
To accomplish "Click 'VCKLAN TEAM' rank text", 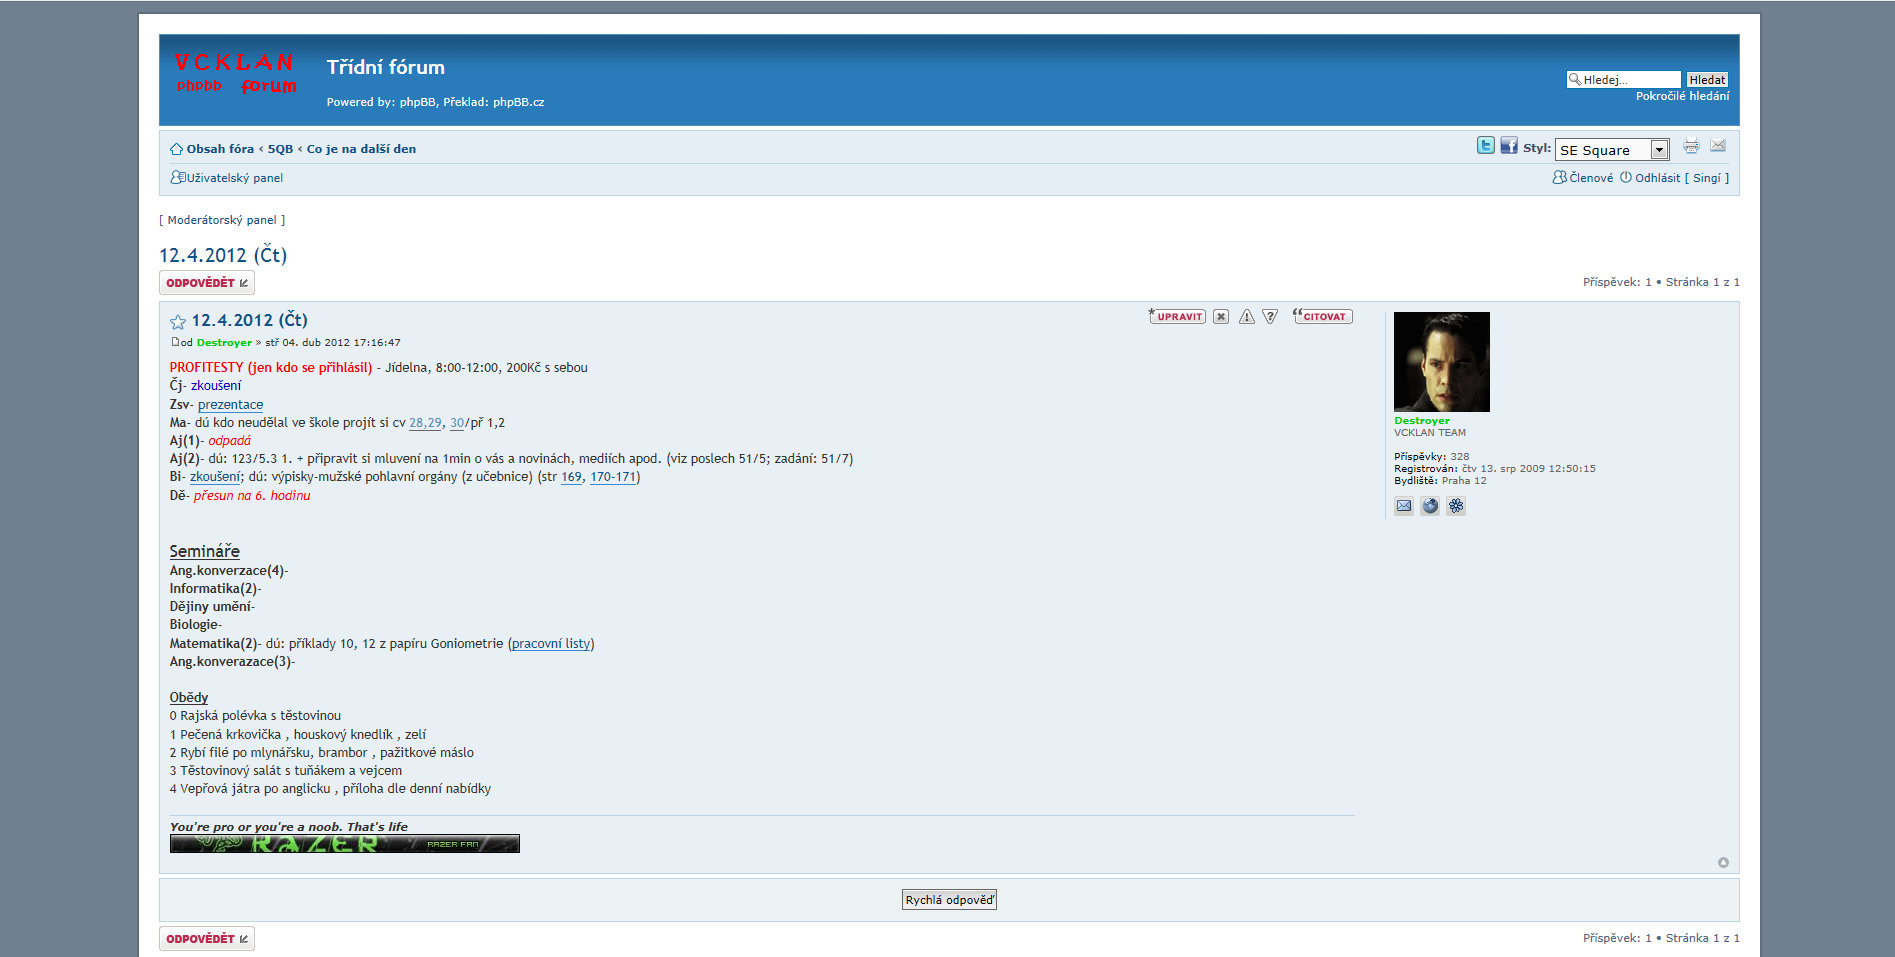I will tap(1430, 433).
